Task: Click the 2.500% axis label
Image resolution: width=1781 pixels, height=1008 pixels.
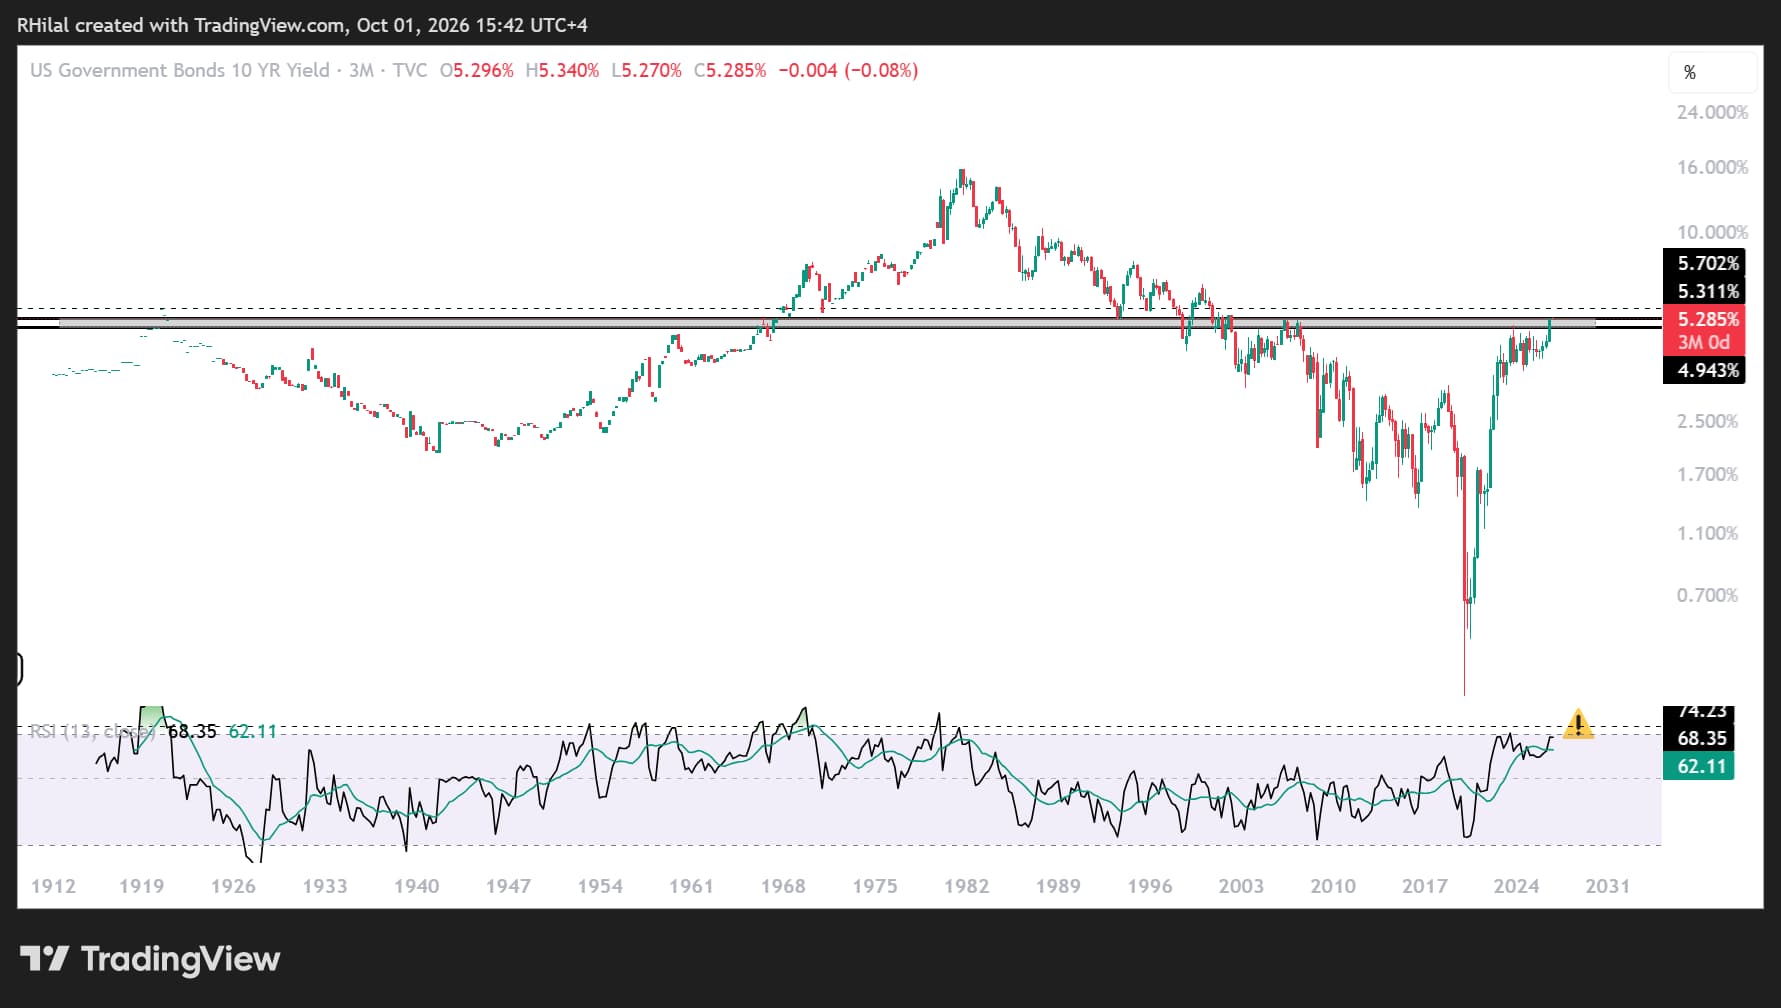Action: [x=1707, y=421]
